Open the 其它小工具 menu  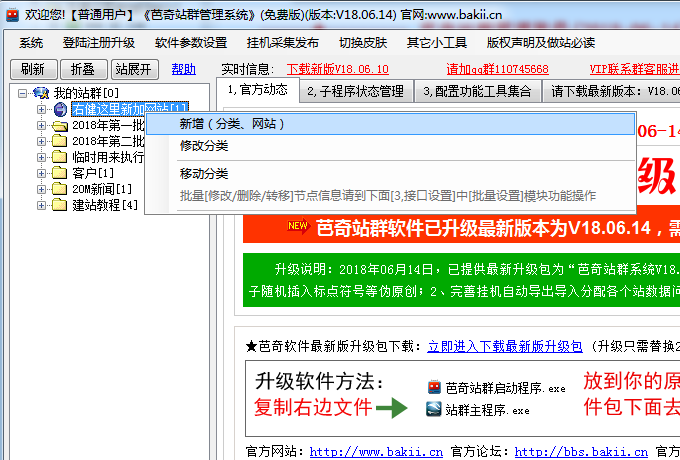coord(437,42)
